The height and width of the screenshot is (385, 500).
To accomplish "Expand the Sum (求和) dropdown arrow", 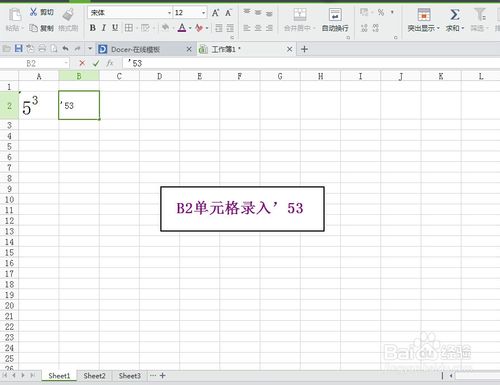I will (x=463, y=28).
